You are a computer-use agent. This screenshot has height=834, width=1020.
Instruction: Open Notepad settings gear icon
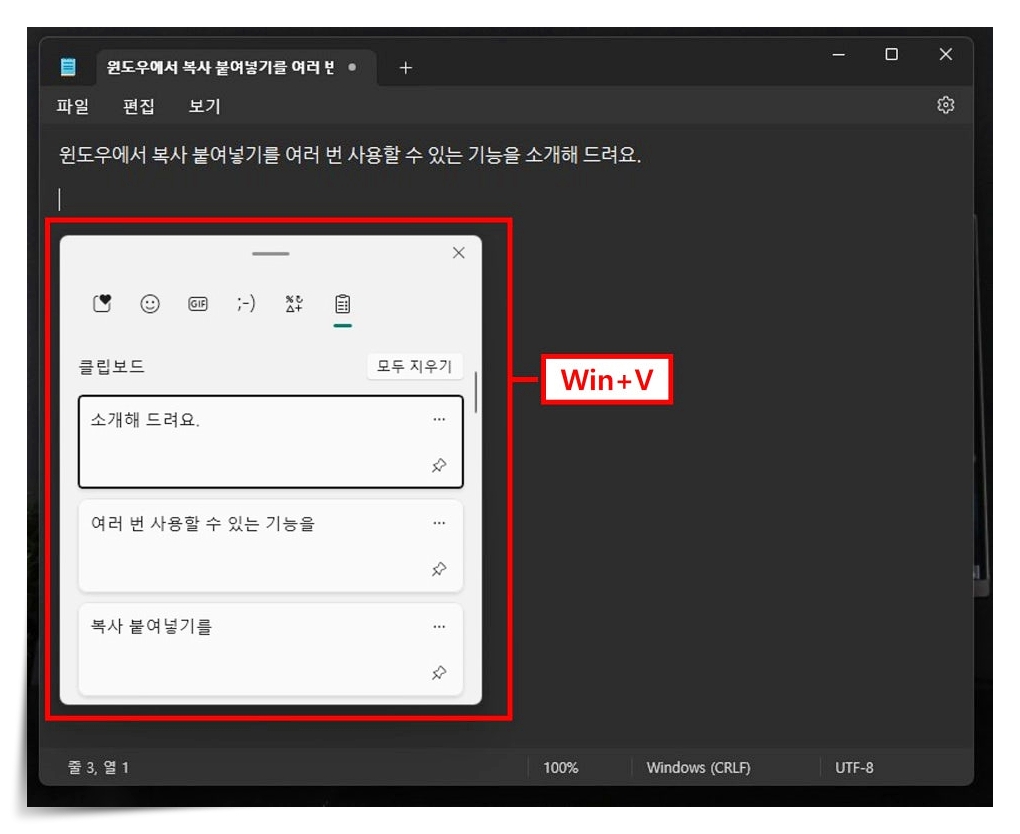(x=945, y=105)
